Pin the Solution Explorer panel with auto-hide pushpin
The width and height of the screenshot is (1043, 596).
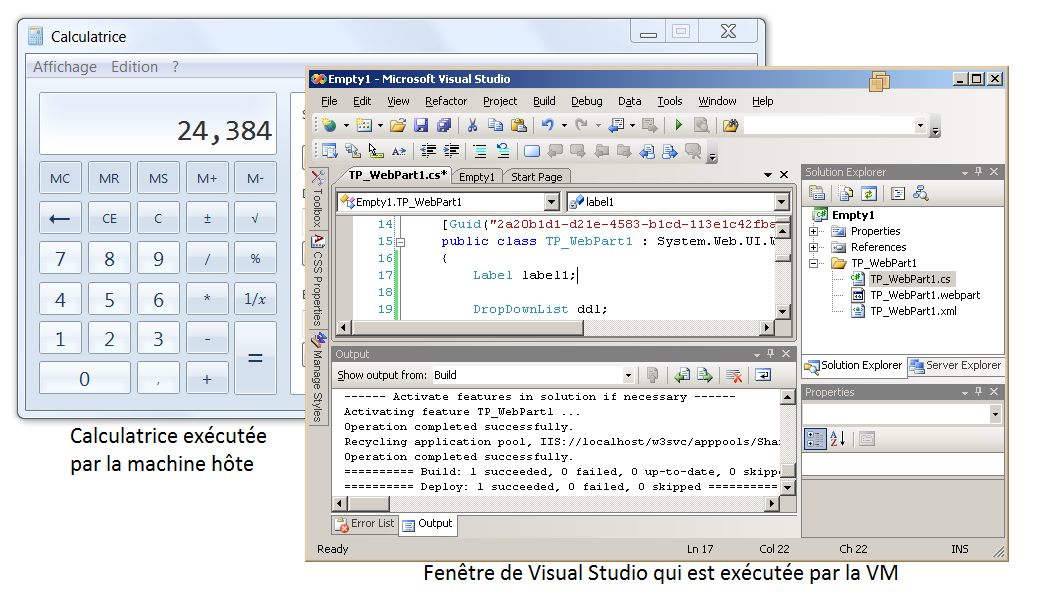(x=978, y=172)
